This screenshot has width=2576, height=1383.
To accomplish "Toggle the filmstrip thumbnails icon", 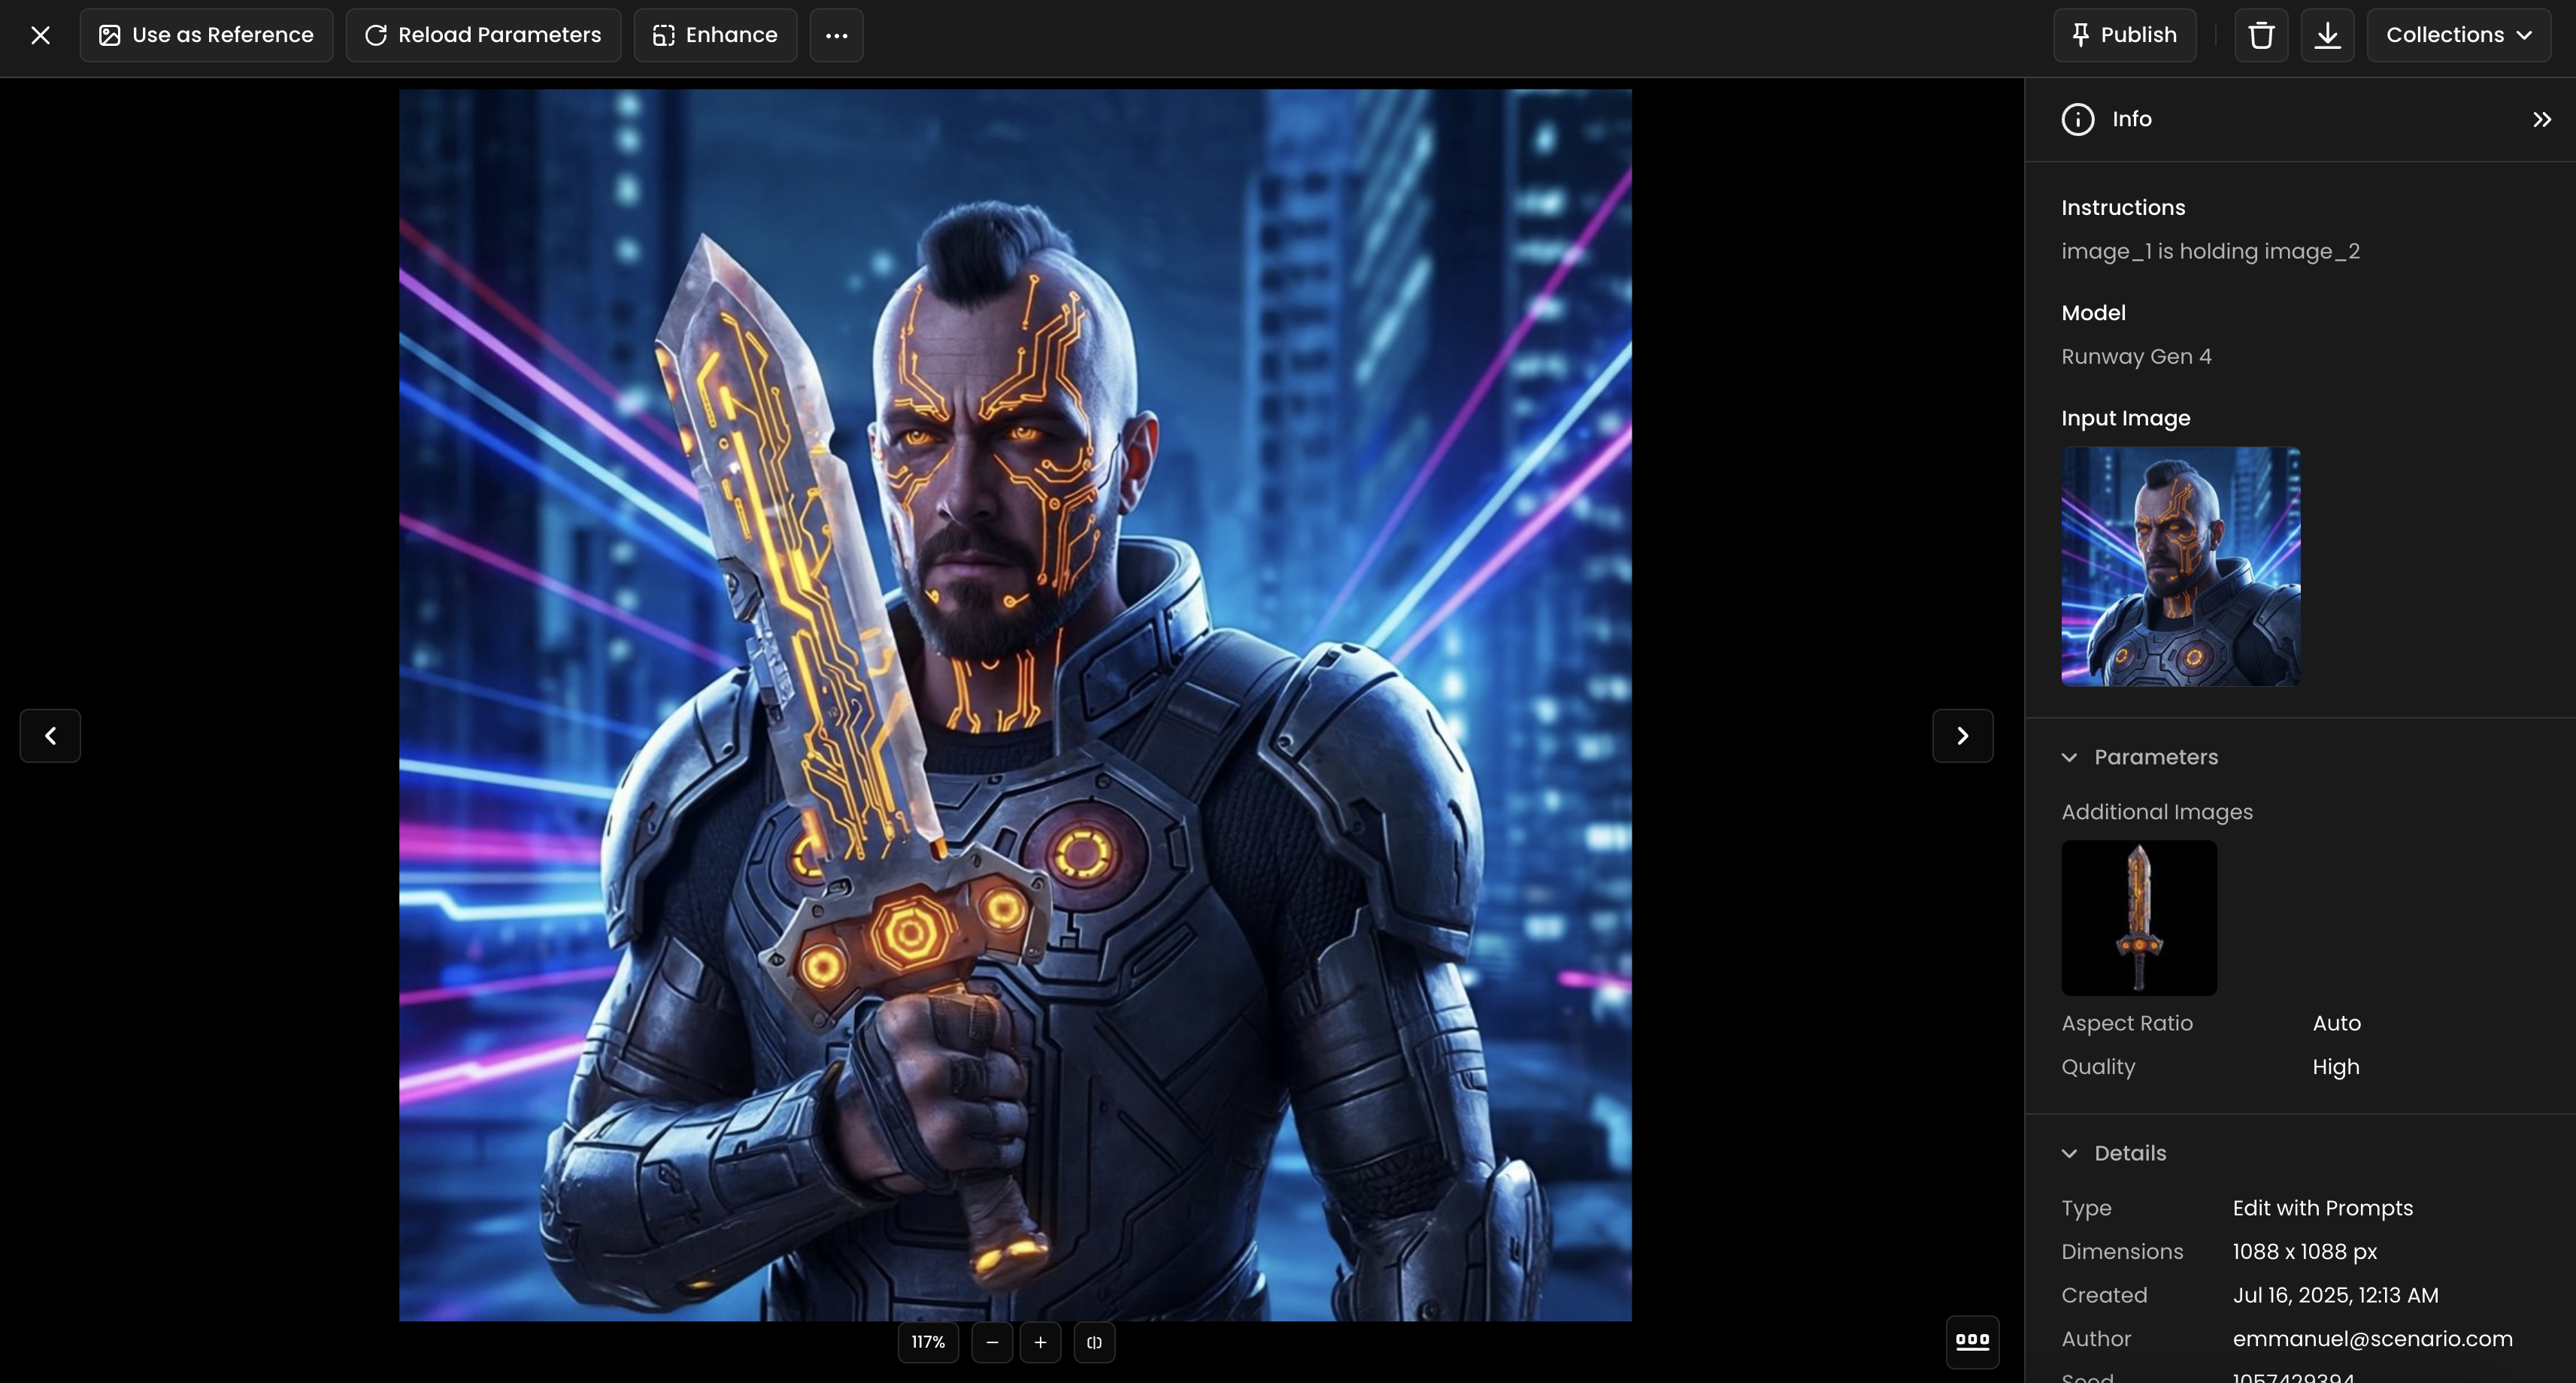I will tap(1972, 1341).
